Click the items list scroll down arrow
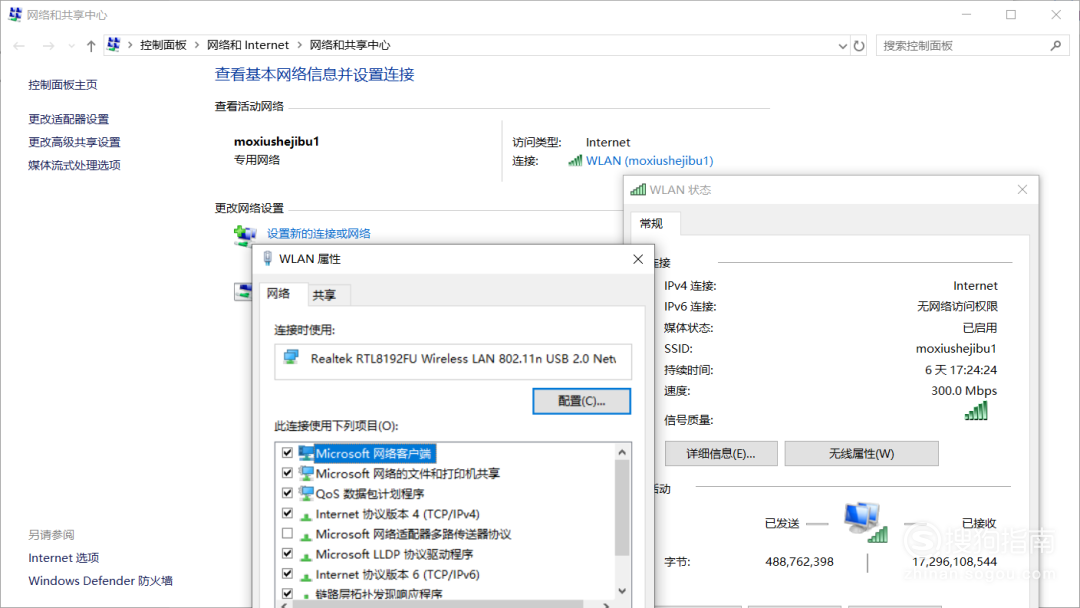The image size is (1080, 608). [622, 591]
